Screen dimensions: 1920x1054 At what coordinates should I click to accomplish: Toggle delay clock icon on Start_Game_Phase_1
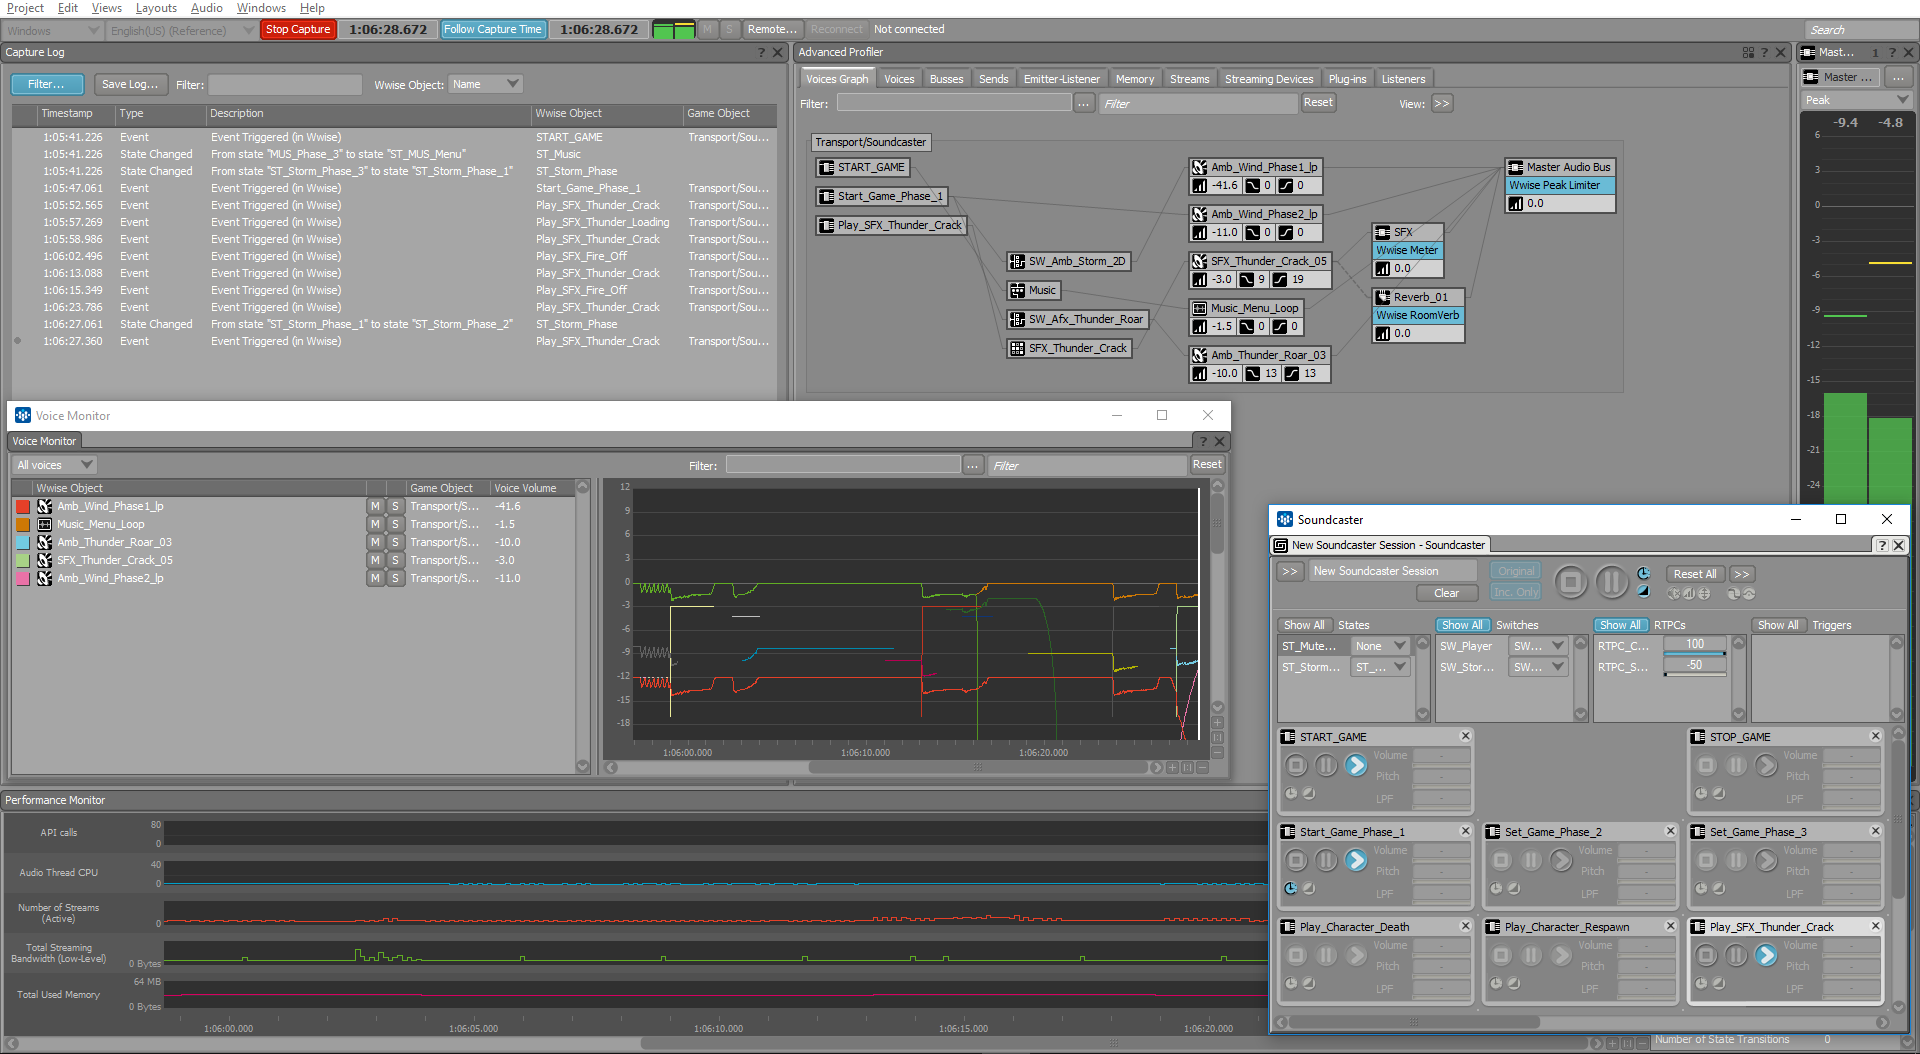pyautogui.click(x=1291, y=888)
